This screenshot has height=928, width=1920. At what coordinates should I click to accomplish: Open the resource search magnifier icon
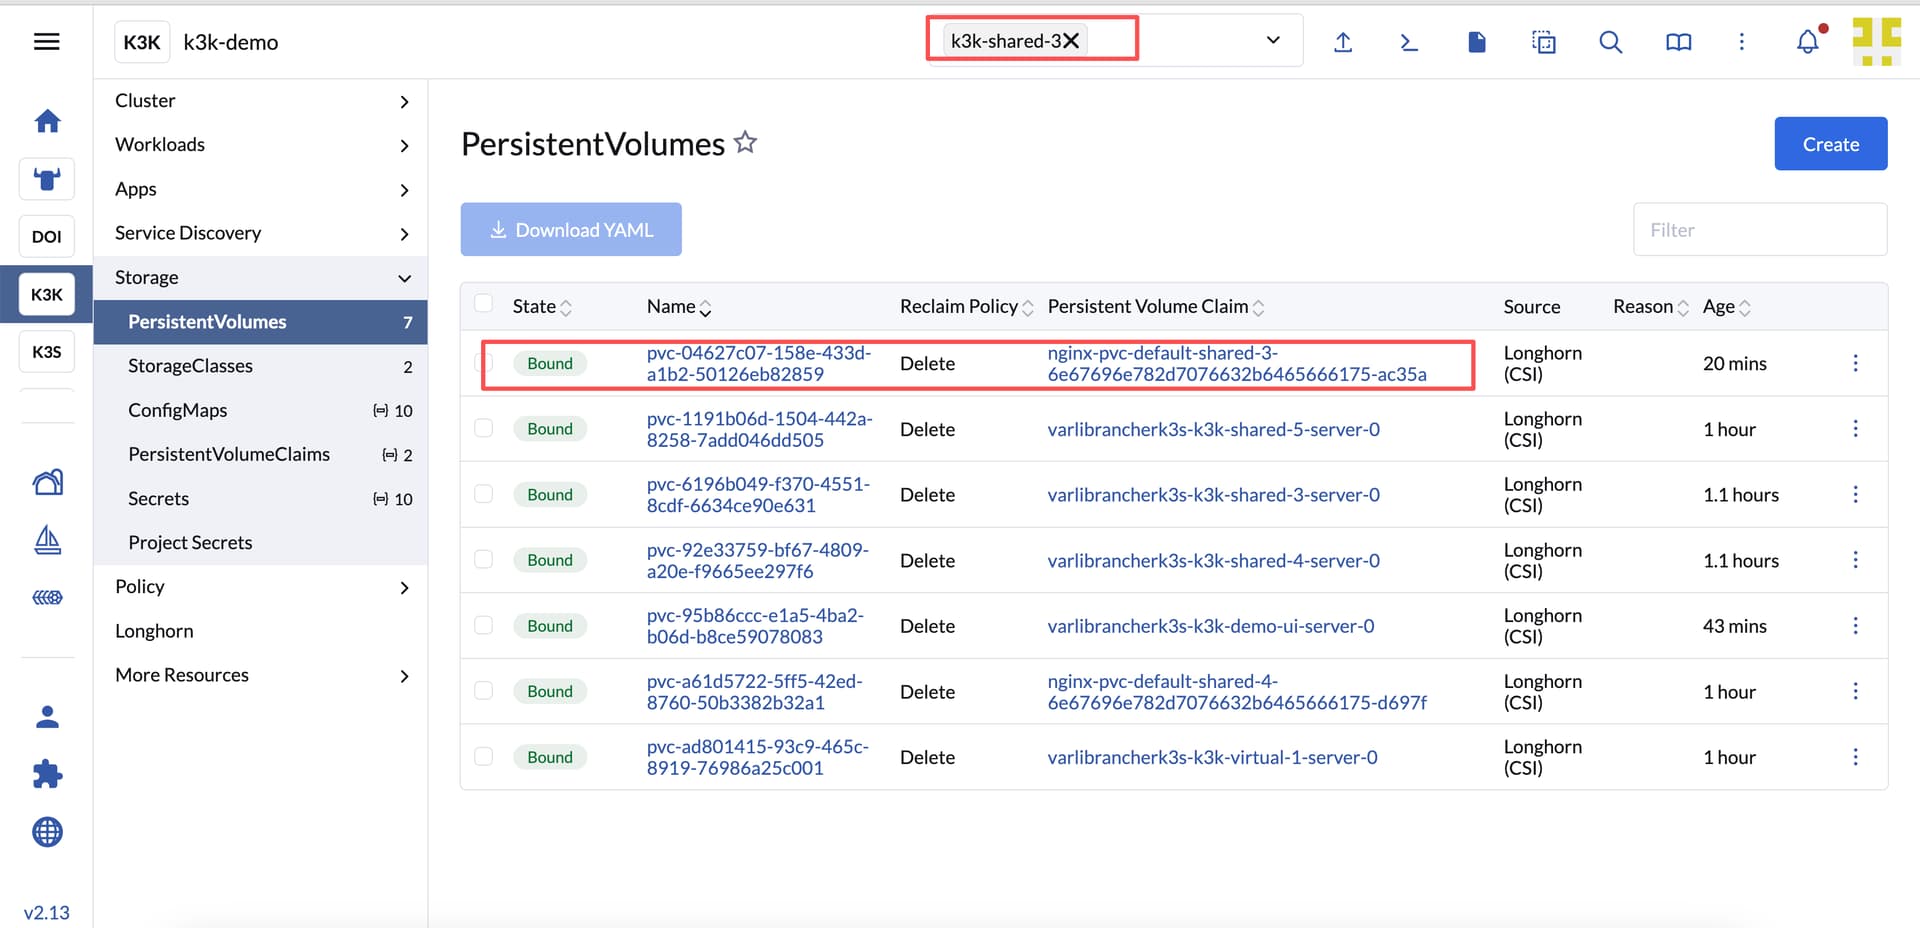point(1610,42)
